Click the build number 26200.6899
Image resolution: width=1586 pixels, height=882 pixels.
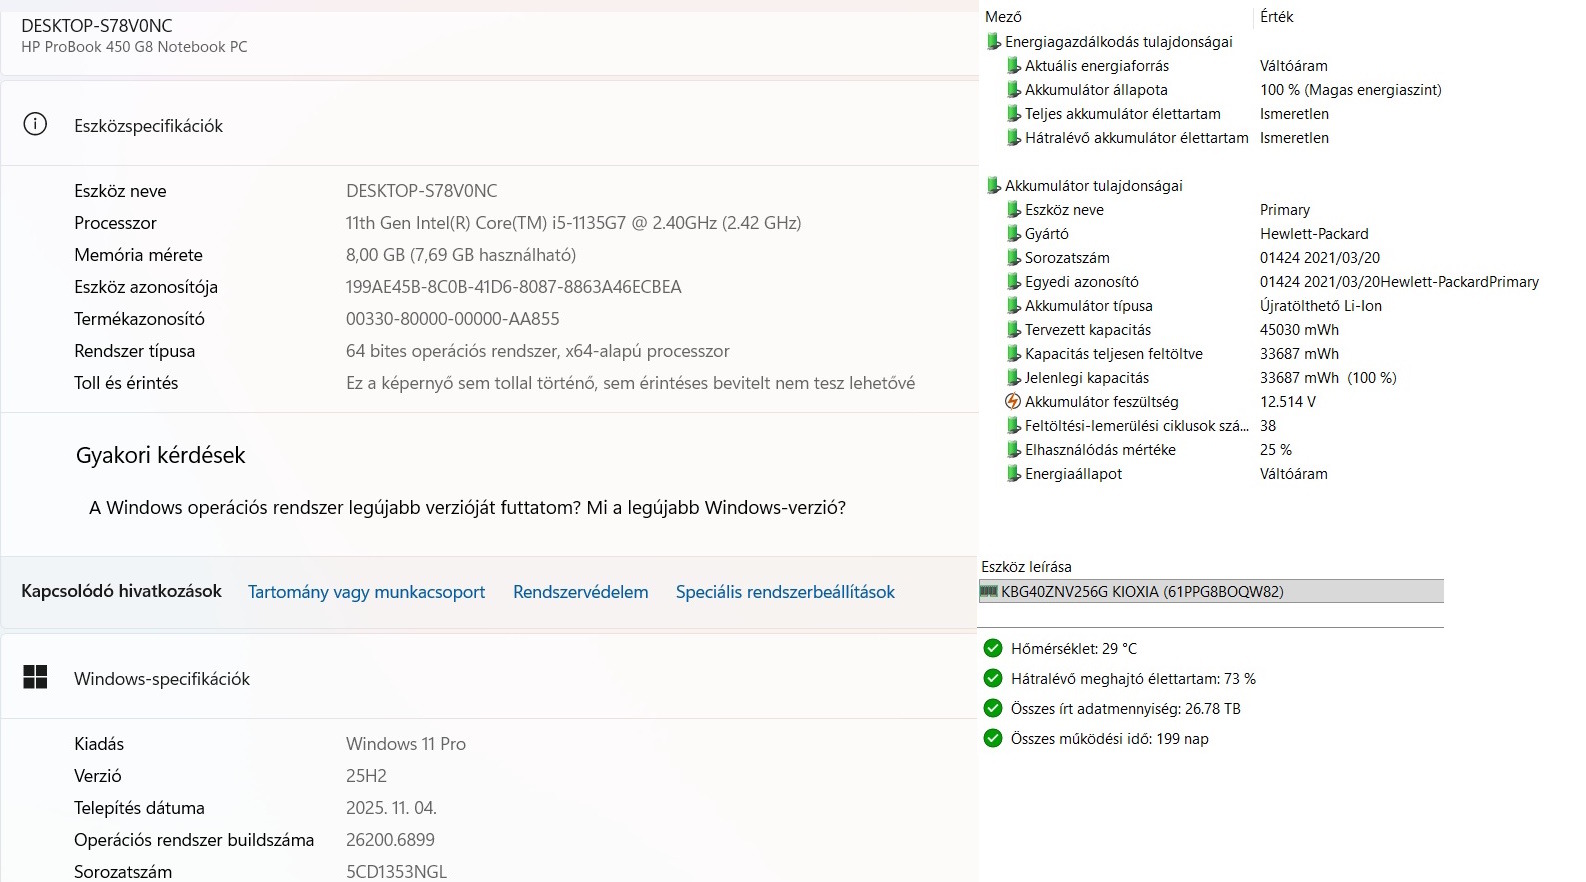pos(390,840)
